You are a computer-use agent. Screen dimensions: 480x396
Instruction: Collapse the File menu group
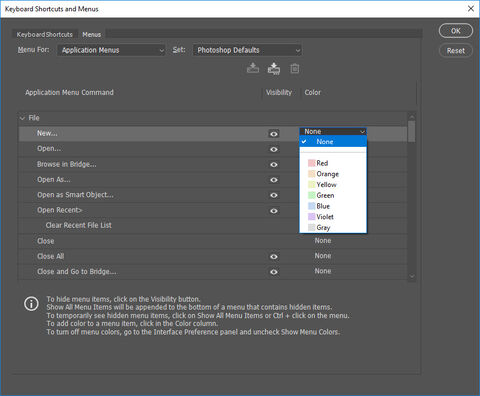tap(22, 118)
